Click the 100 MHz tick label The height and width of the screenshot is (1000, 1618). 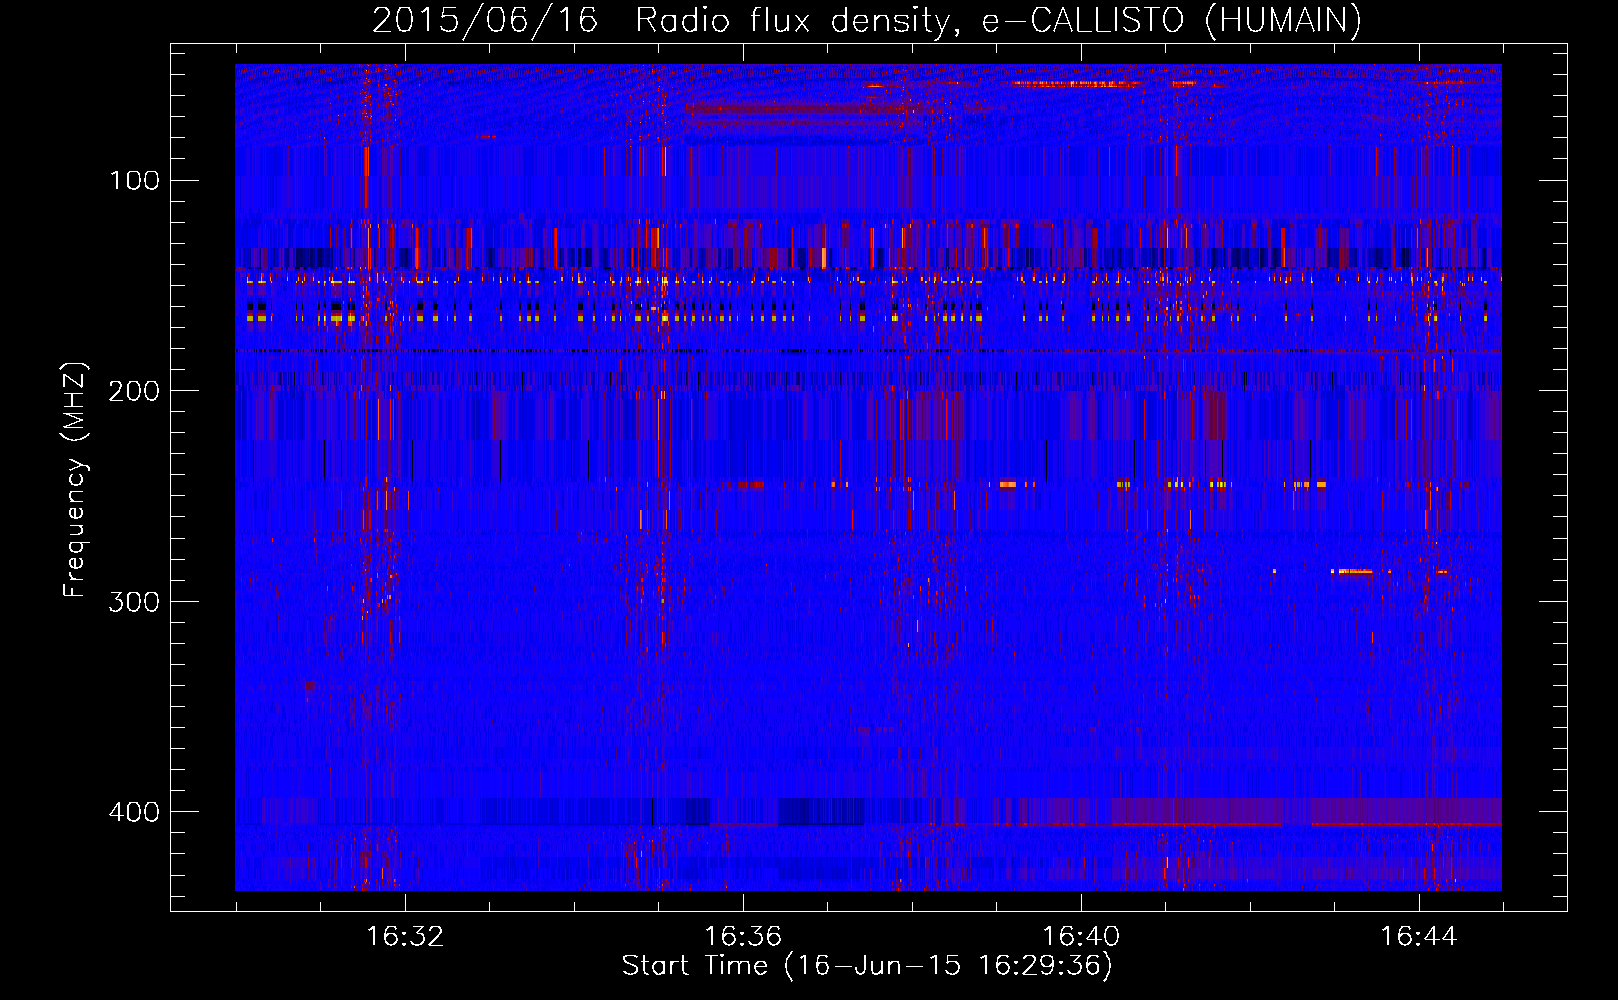[x=135, y=181]
